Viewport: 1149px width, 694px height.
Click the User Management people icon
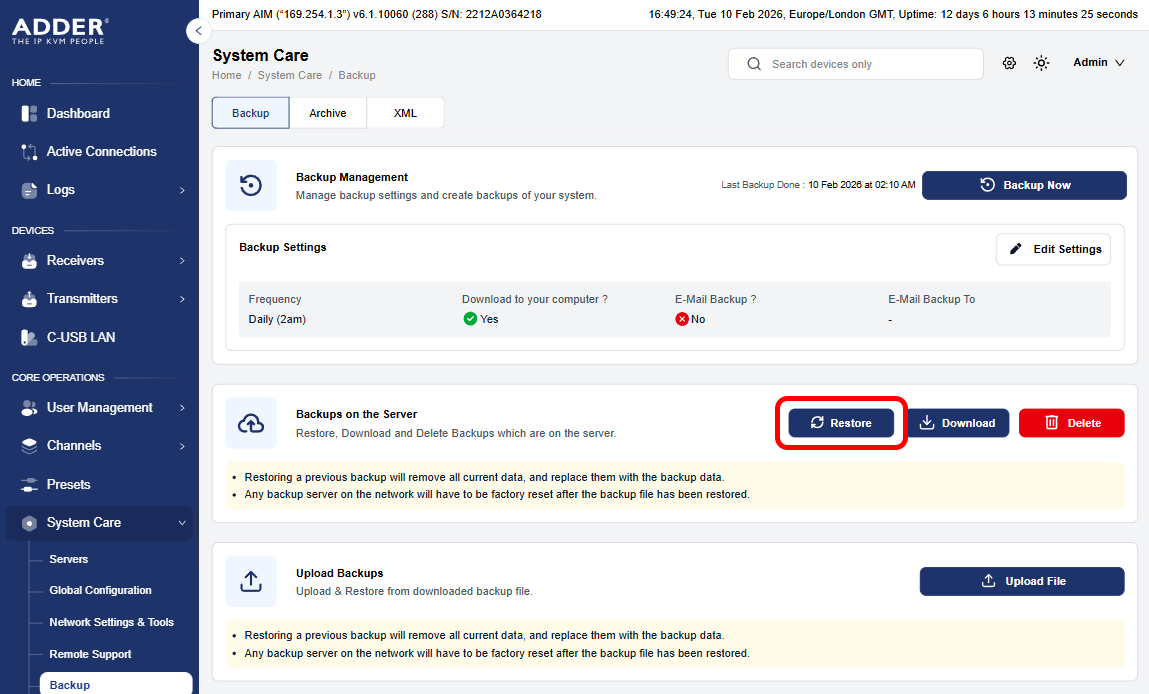pyautogui.click(x=29, y=408)
